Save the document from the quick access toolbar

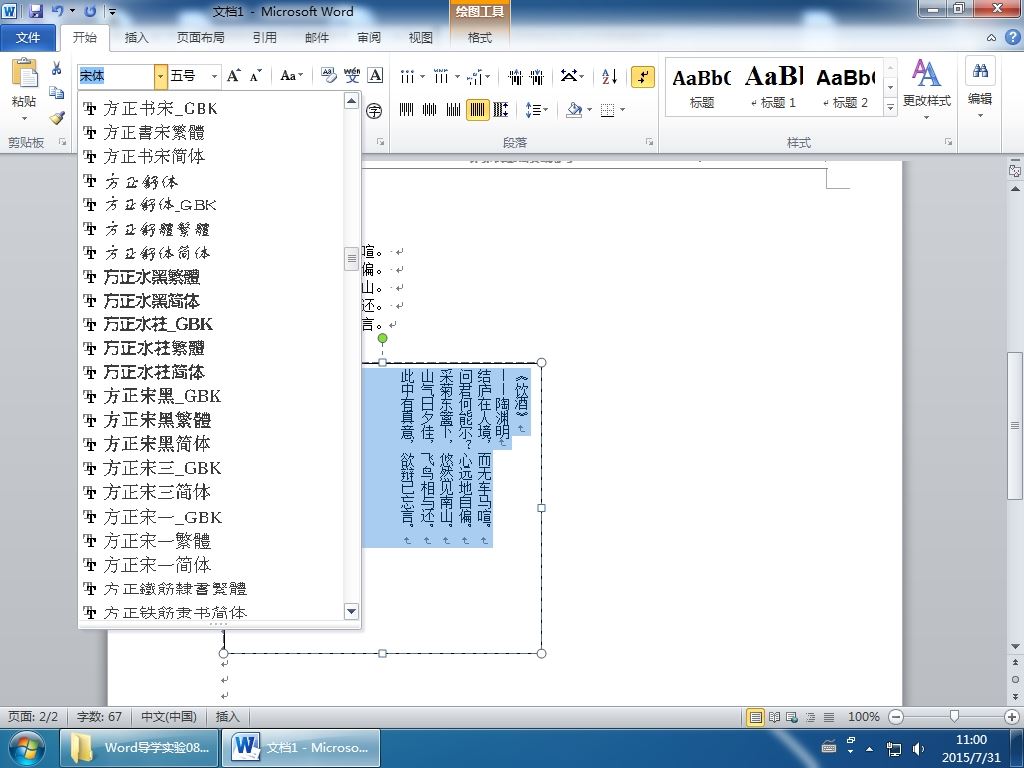(36, 11)
